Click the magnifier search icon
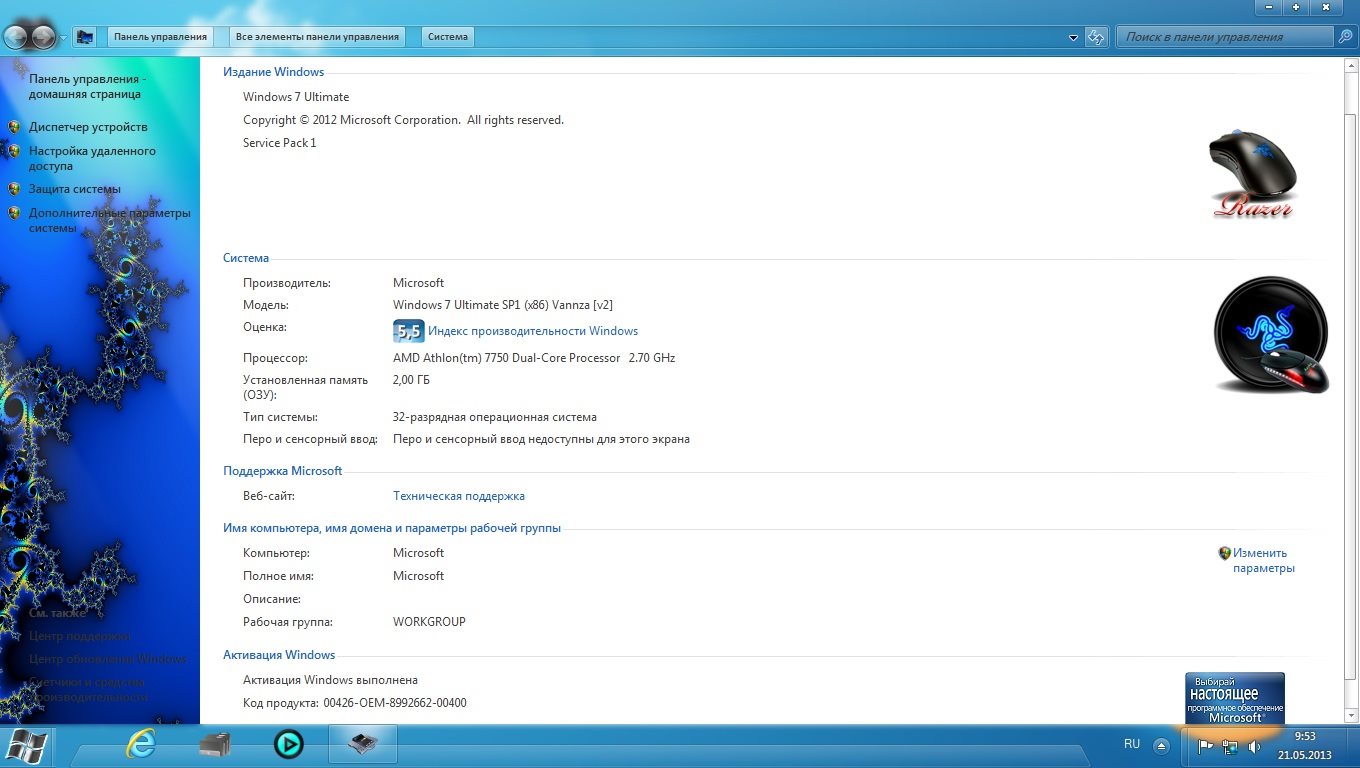The width and height of the screenshot is (1360, 768). [1346, 37]
